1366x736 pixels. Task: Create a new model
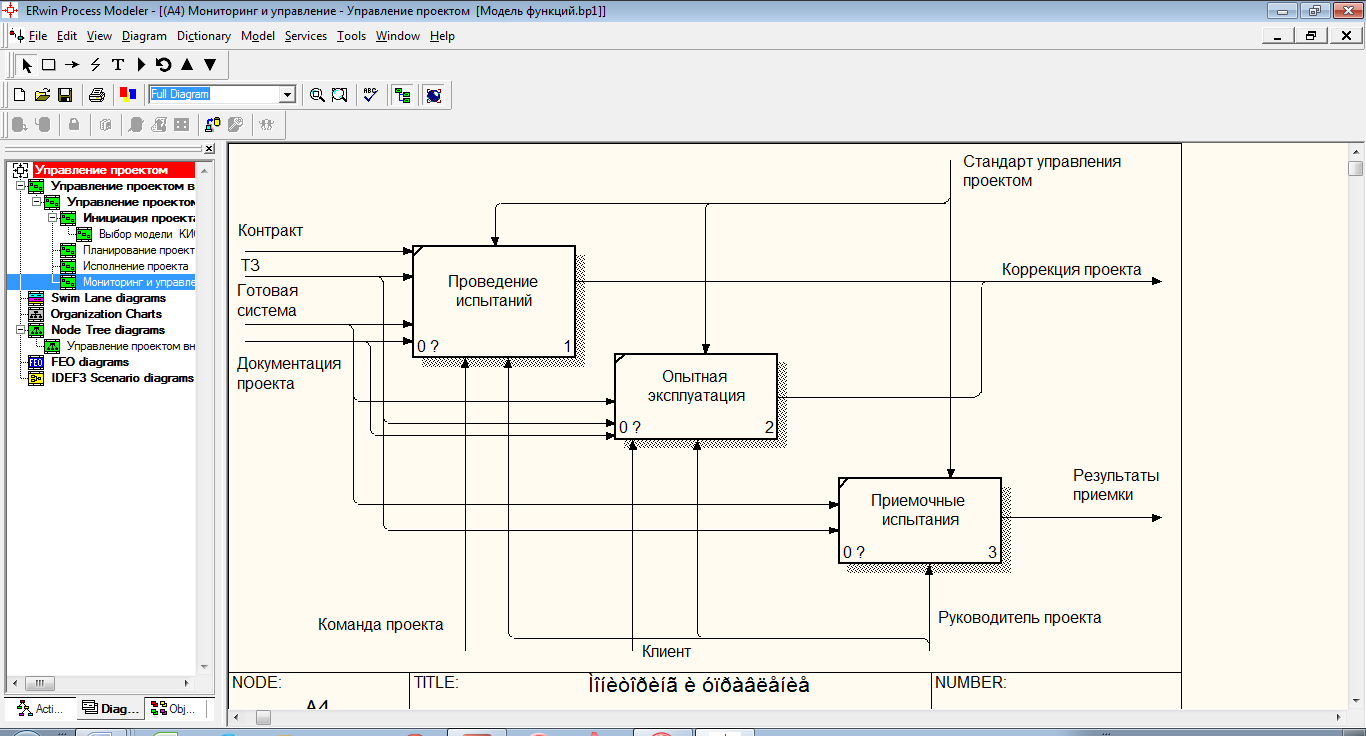click(19, 95)
